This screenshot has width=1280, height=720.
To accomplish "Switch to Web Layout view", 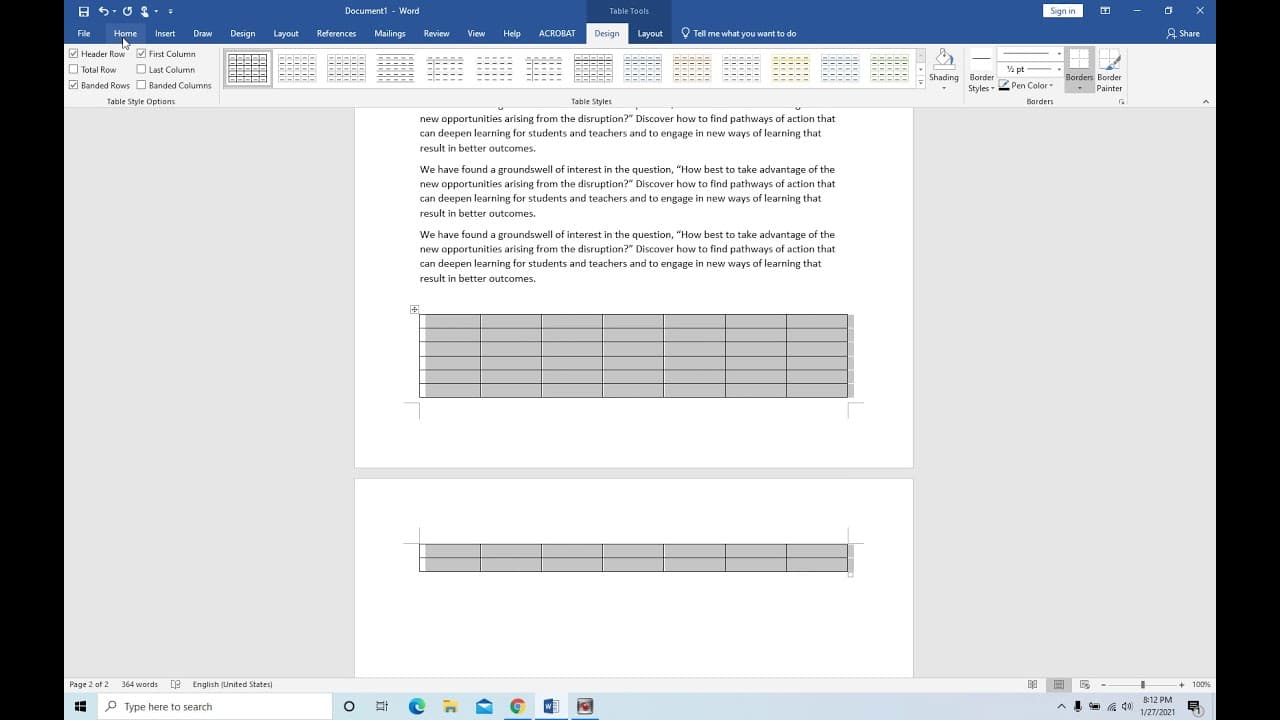I will pyautogui.click(x=1084, y=684).
